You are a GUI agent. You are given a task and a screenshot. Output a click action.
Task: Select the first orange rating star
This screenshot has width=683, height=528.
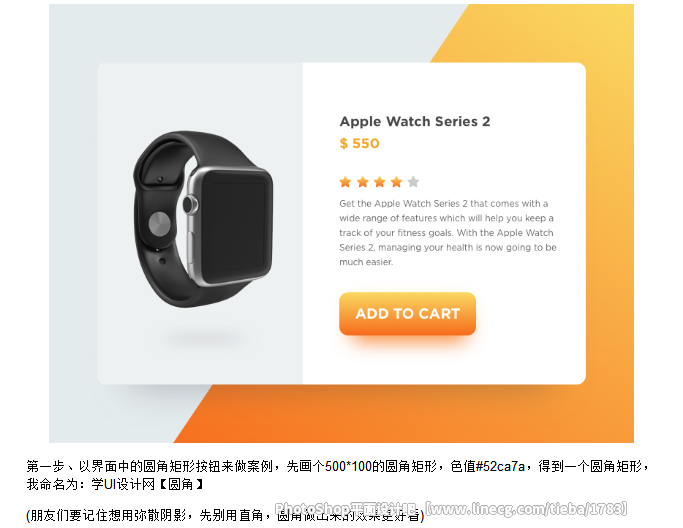point(345,182)
